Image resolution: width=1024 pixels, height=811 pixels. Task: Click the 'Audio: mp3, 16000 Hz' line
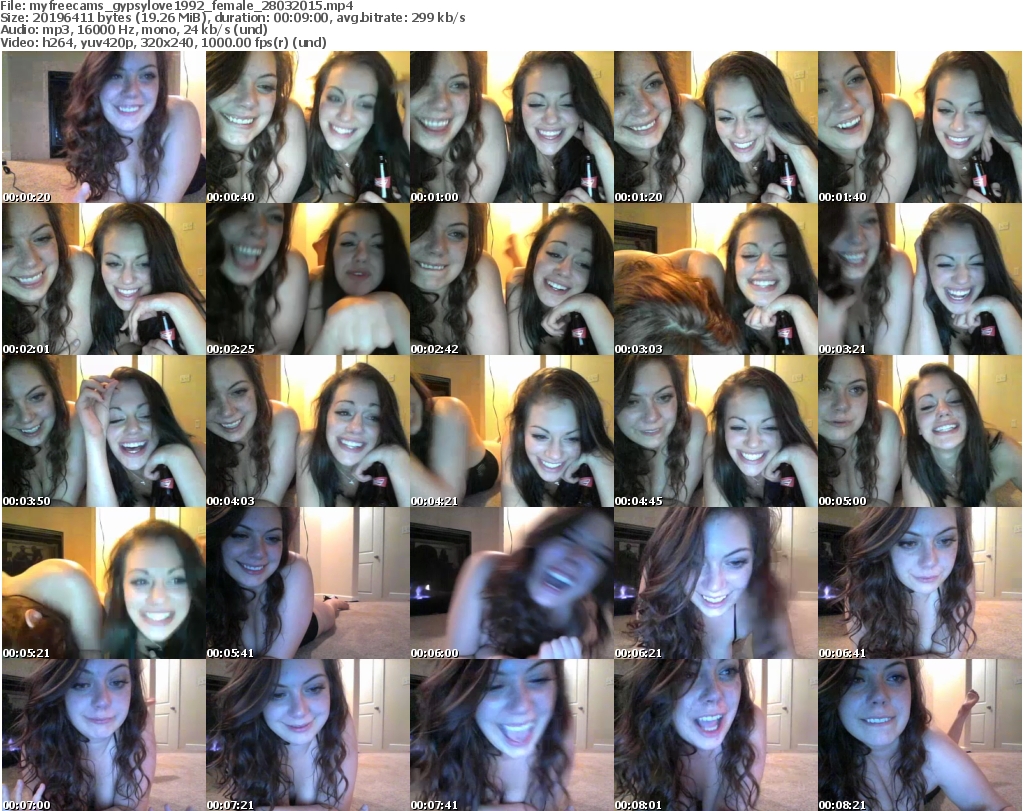click(134, 29)
